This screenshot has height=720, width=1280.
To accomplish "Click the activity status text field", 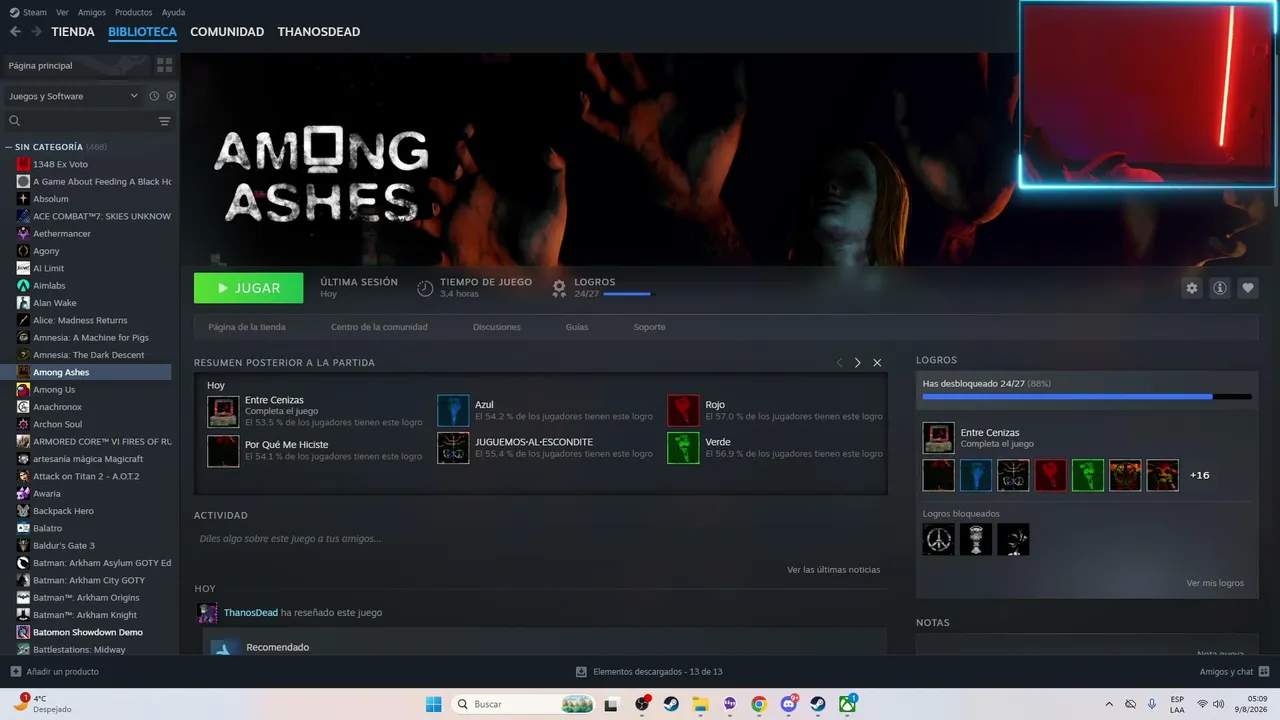I will [x=540, y=538].
